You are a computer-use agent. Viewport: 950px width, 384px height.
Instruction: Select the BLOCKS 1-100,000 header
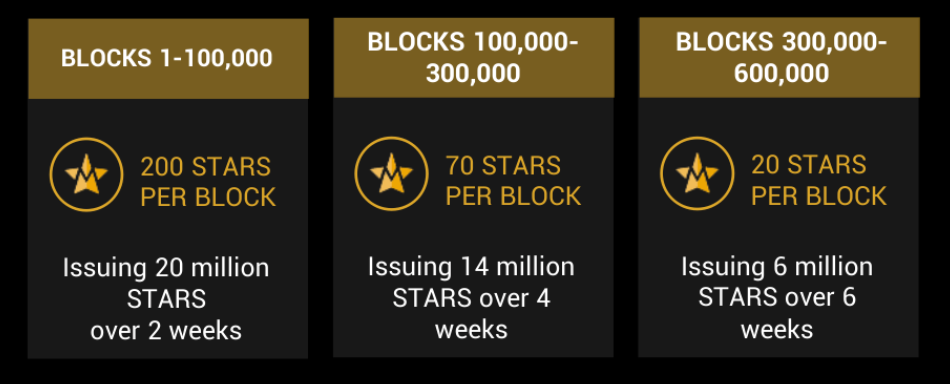[x=168, y=59]
